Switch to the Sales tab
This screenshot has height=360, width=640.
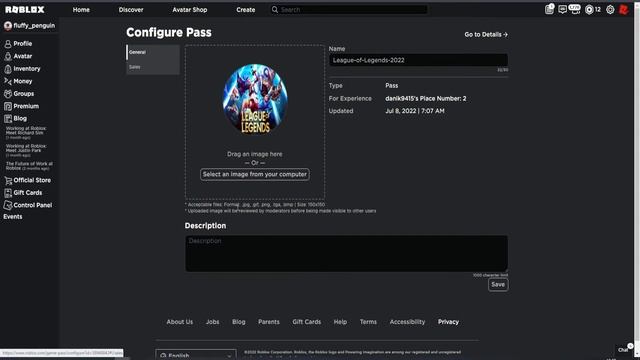click(153, 67)
